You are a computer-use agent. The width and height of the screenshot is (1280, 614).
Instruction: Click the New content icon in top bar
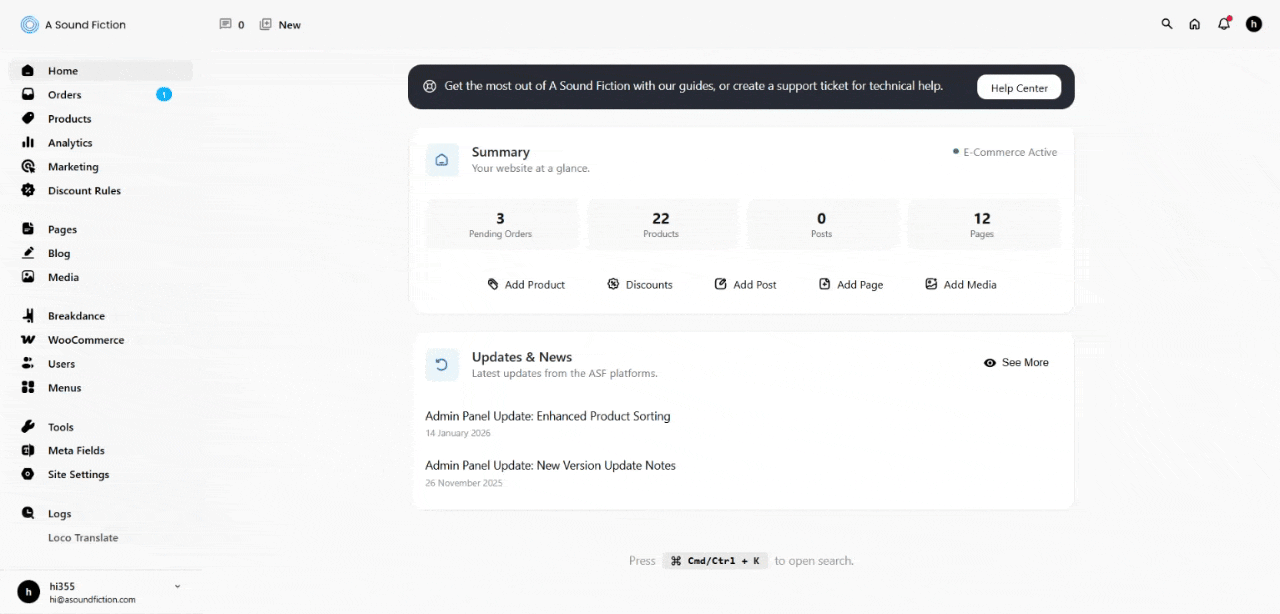pyautogui.click(x=265, y=24)
